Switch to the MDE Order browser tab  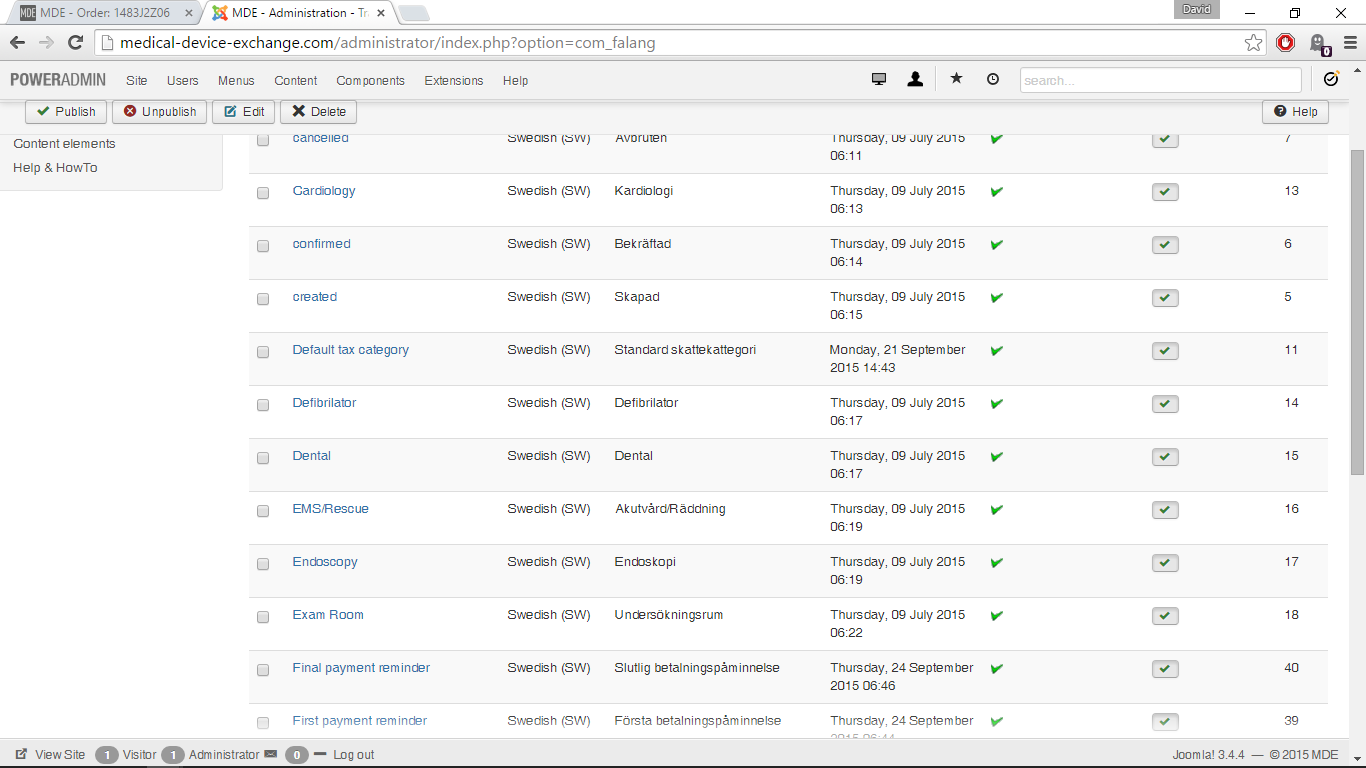click(104, 13)
